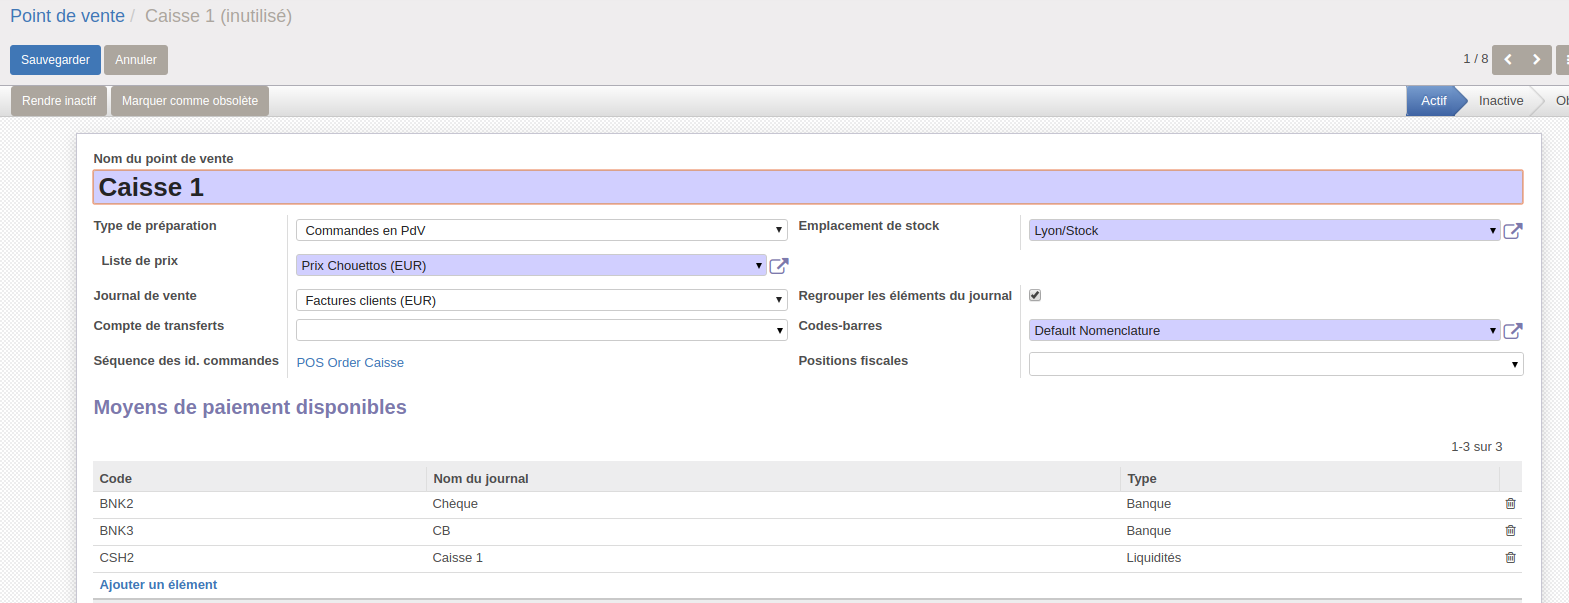Viewport: 1569px width, 603px height.
Task: Click the Nom du point de vente field
Action: tap(807, 187)
